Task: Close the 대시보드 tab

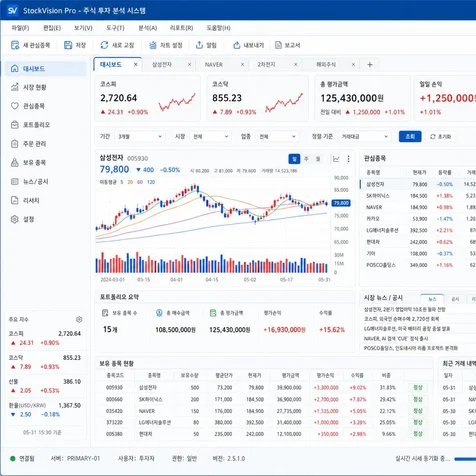Action: pyautogui.click(x=136, y=64)
